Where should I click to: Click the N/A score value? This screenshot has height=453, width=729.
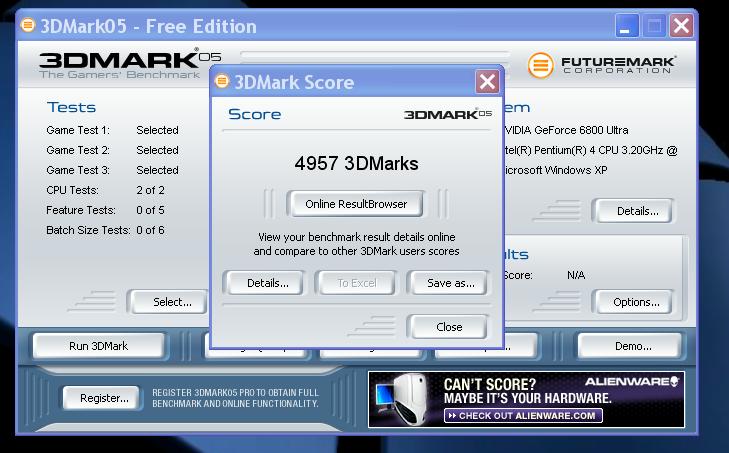coord(576,275)
